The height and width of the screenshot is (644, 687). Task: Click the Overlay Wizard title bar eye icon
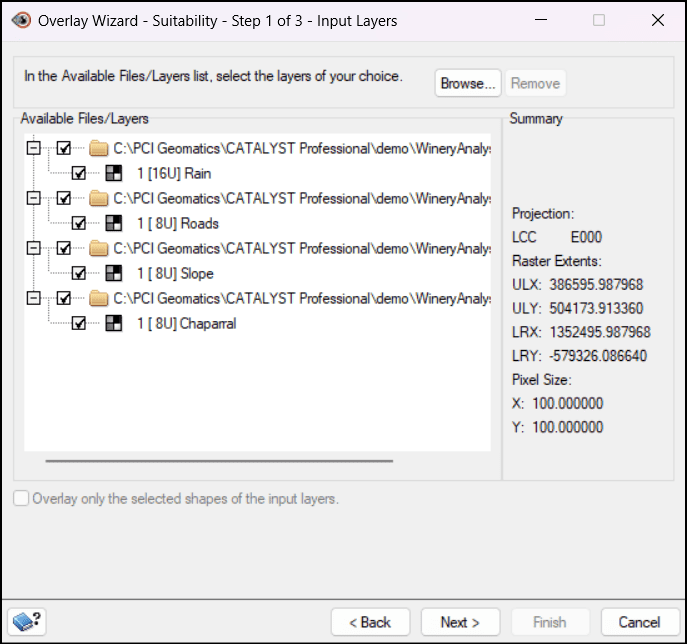click(21, 20)
